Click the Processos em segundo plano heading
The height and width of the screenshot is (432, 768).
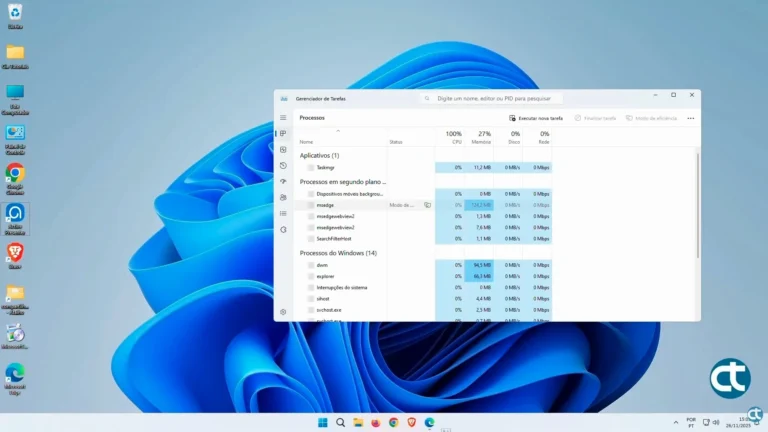[342, 182]
